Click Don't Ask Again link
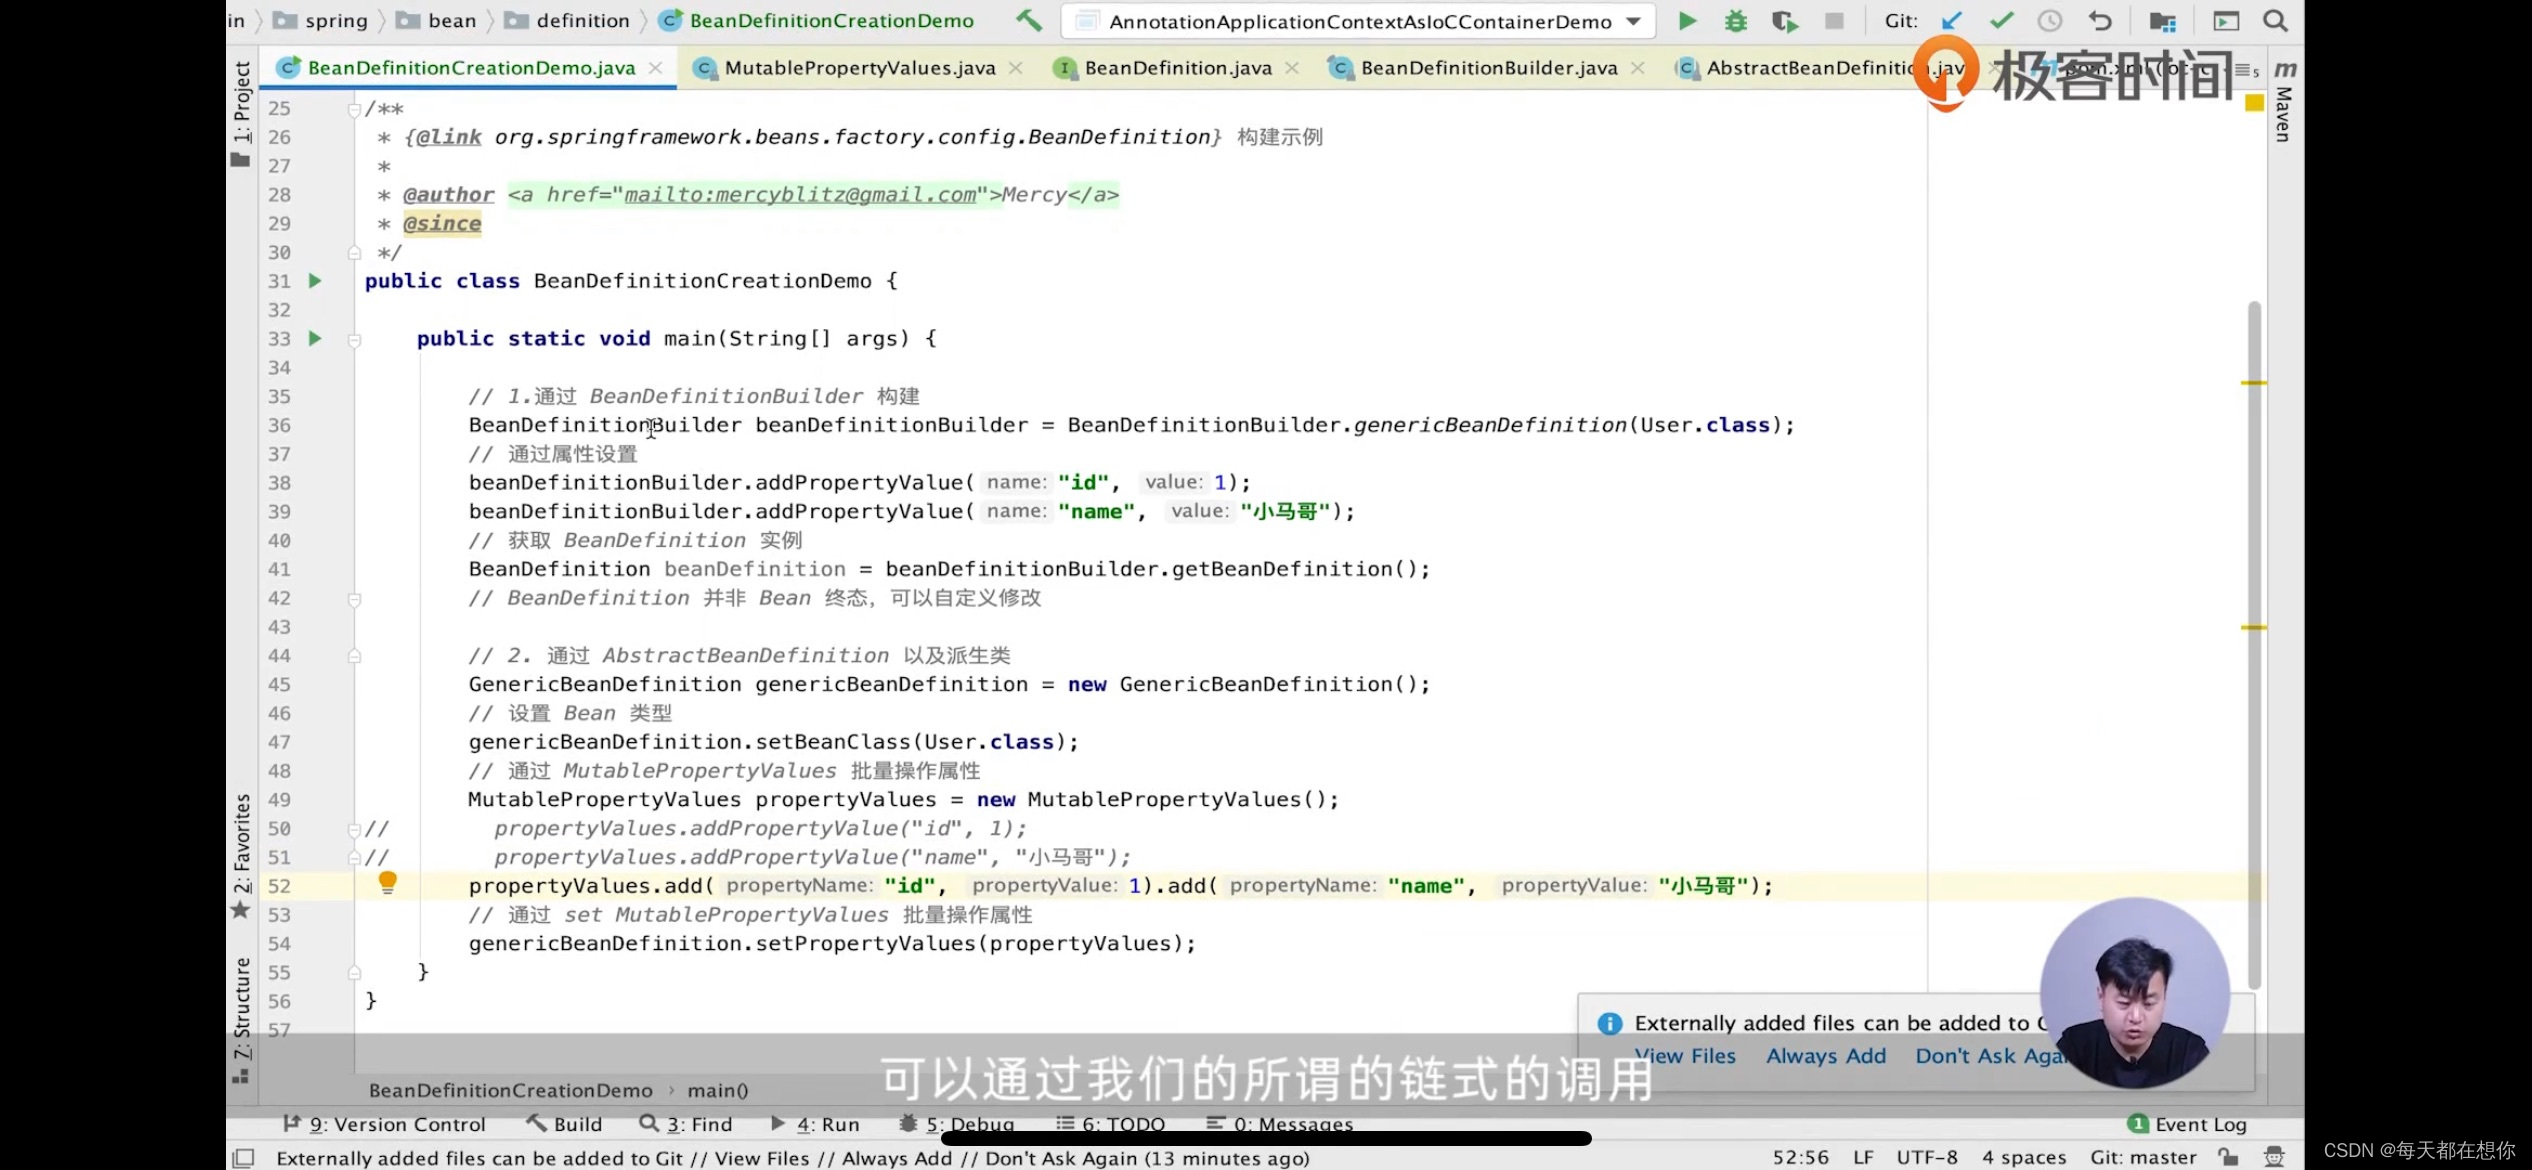This screenshot has width=2532, height=1170. click(x=1990, y=1056)
